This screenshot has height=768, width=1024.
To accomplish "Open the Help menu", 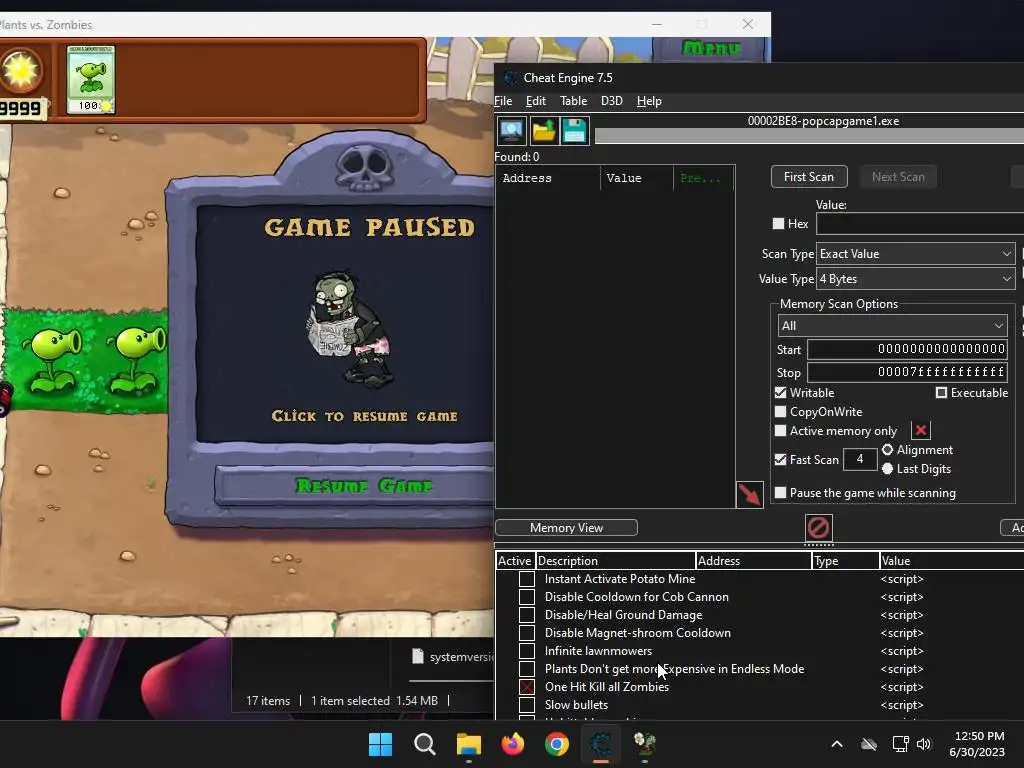I will pyautogui.click(x=649, y=101).
